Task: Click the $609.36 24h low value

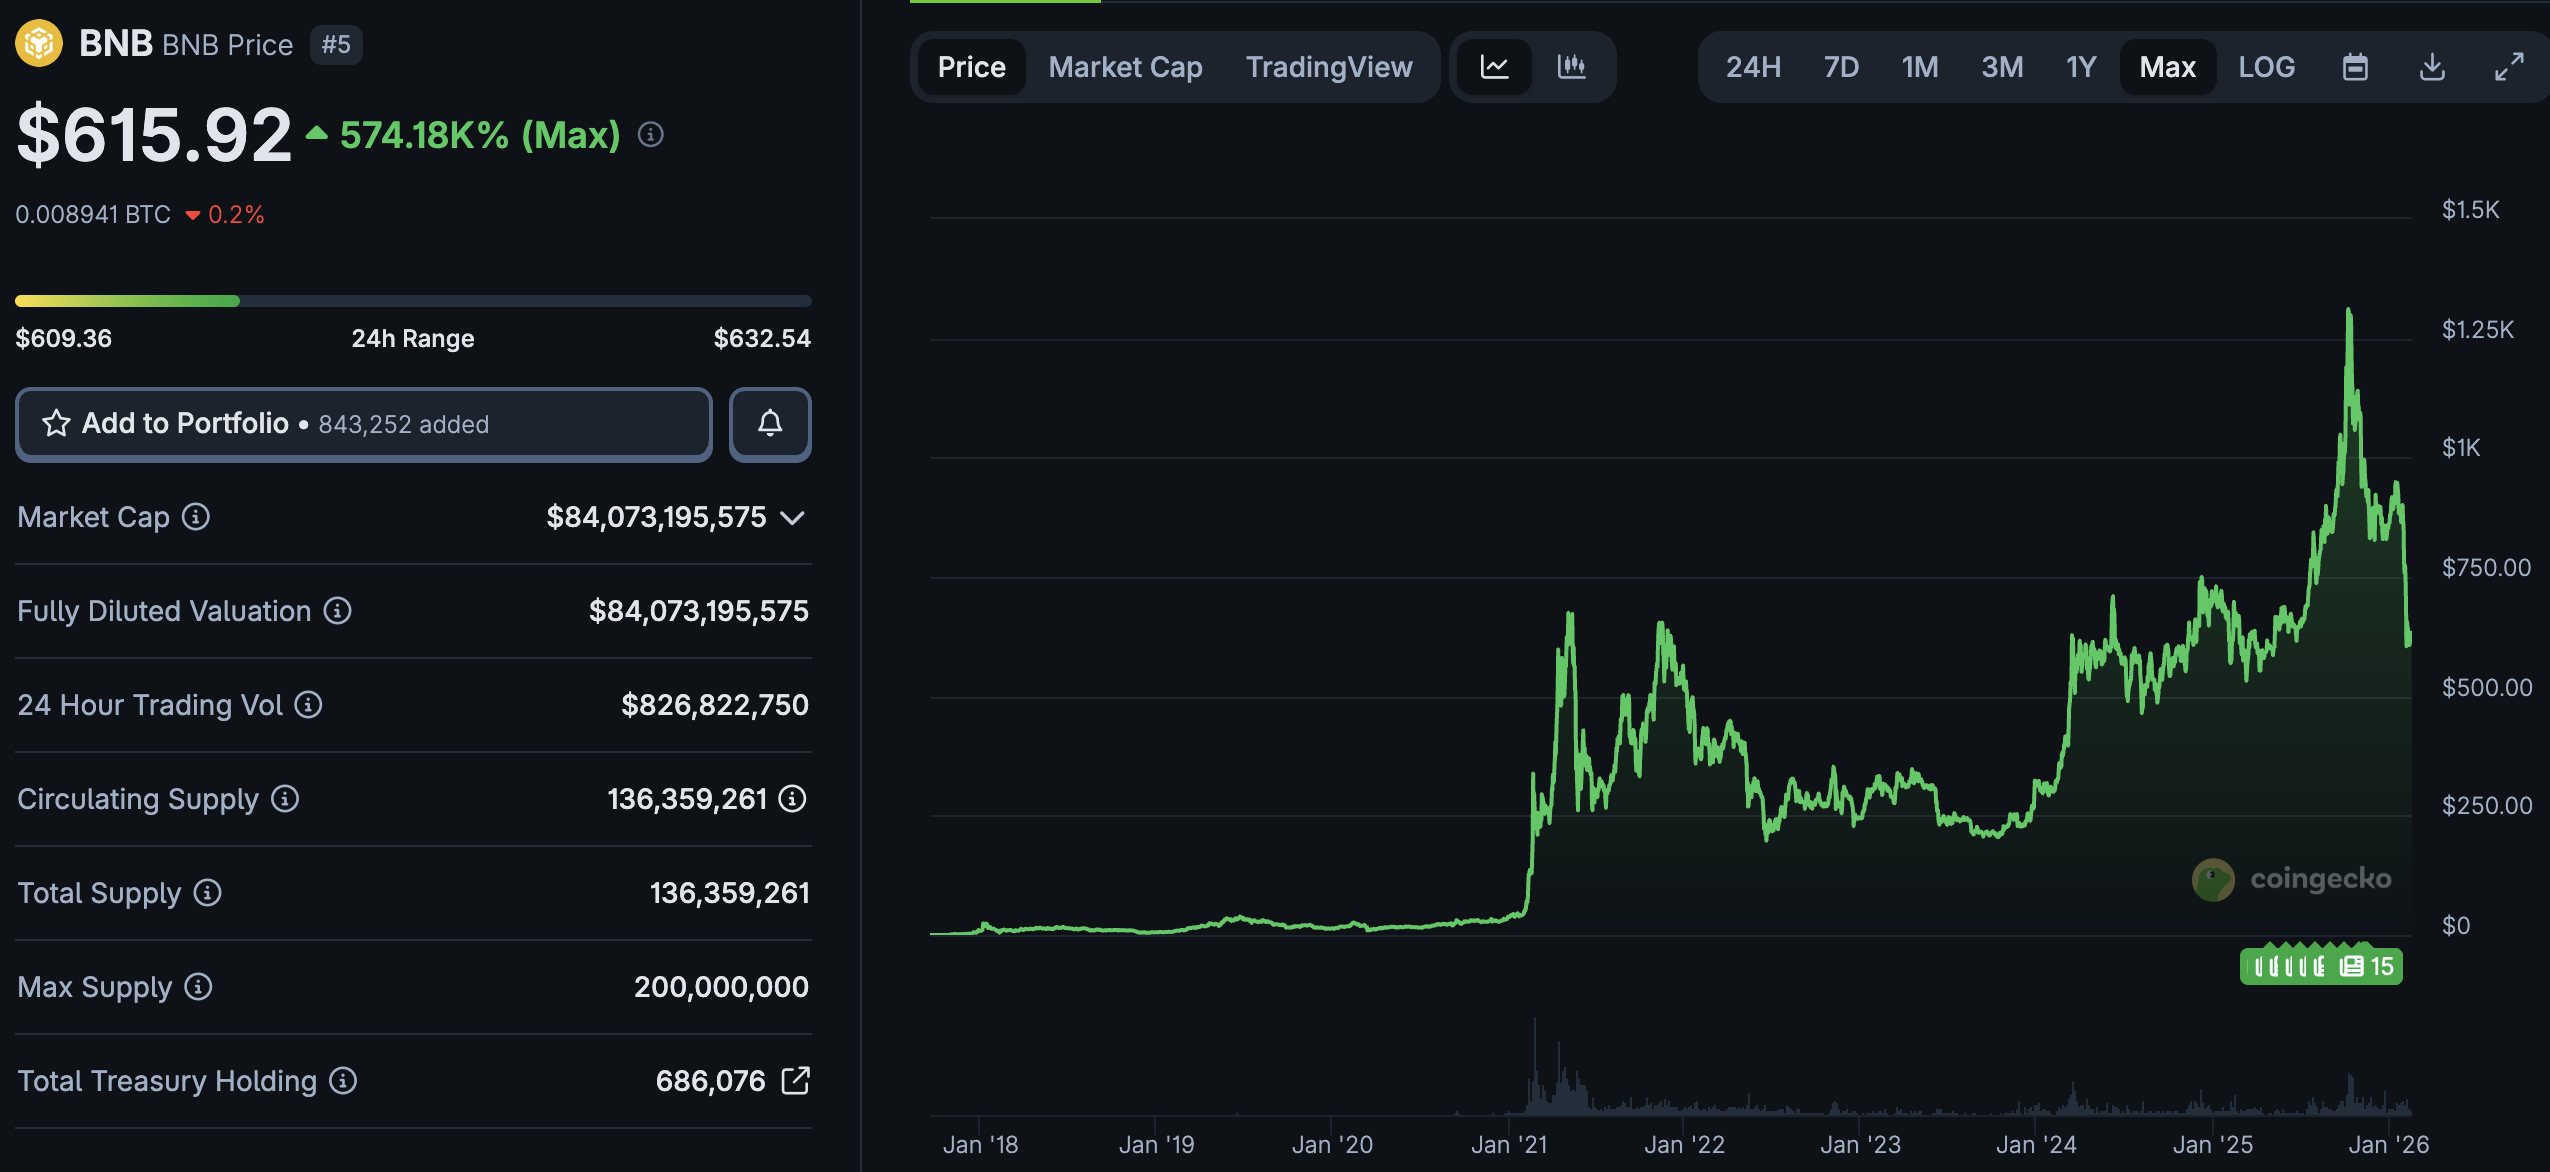Action: [64, 339]
